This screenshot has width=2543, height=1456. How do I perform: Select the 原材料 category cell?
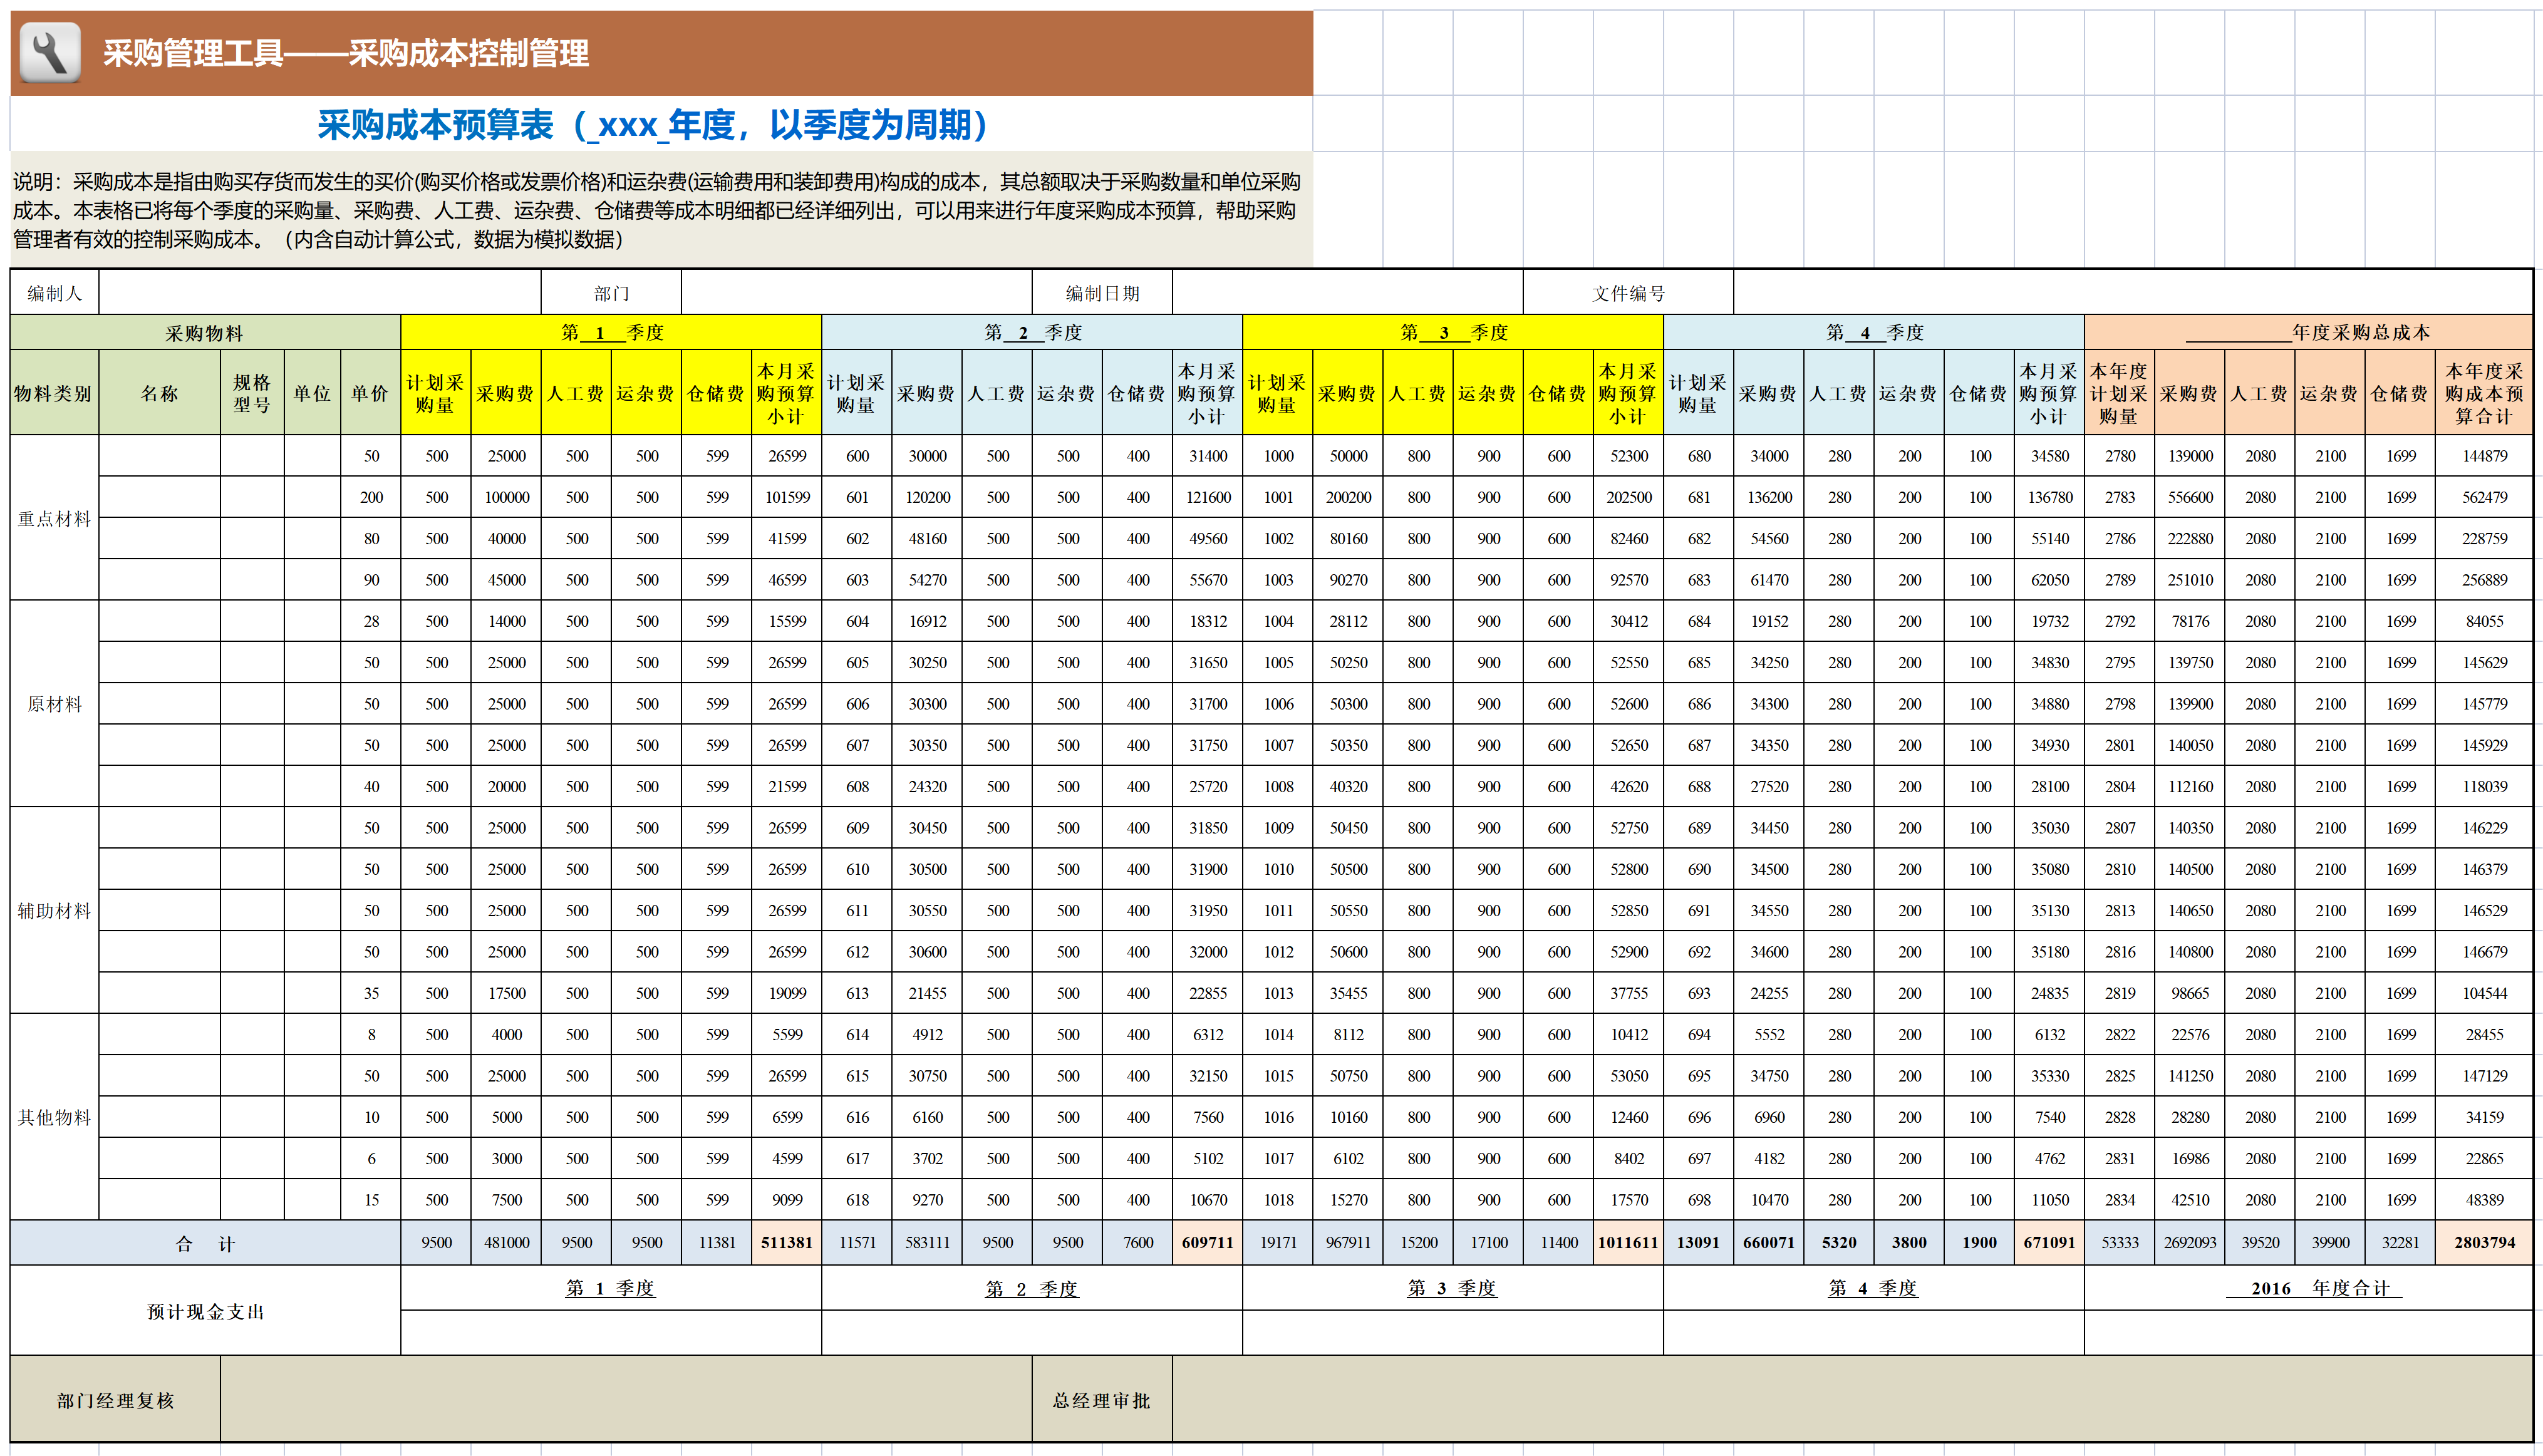pos(54,704)
